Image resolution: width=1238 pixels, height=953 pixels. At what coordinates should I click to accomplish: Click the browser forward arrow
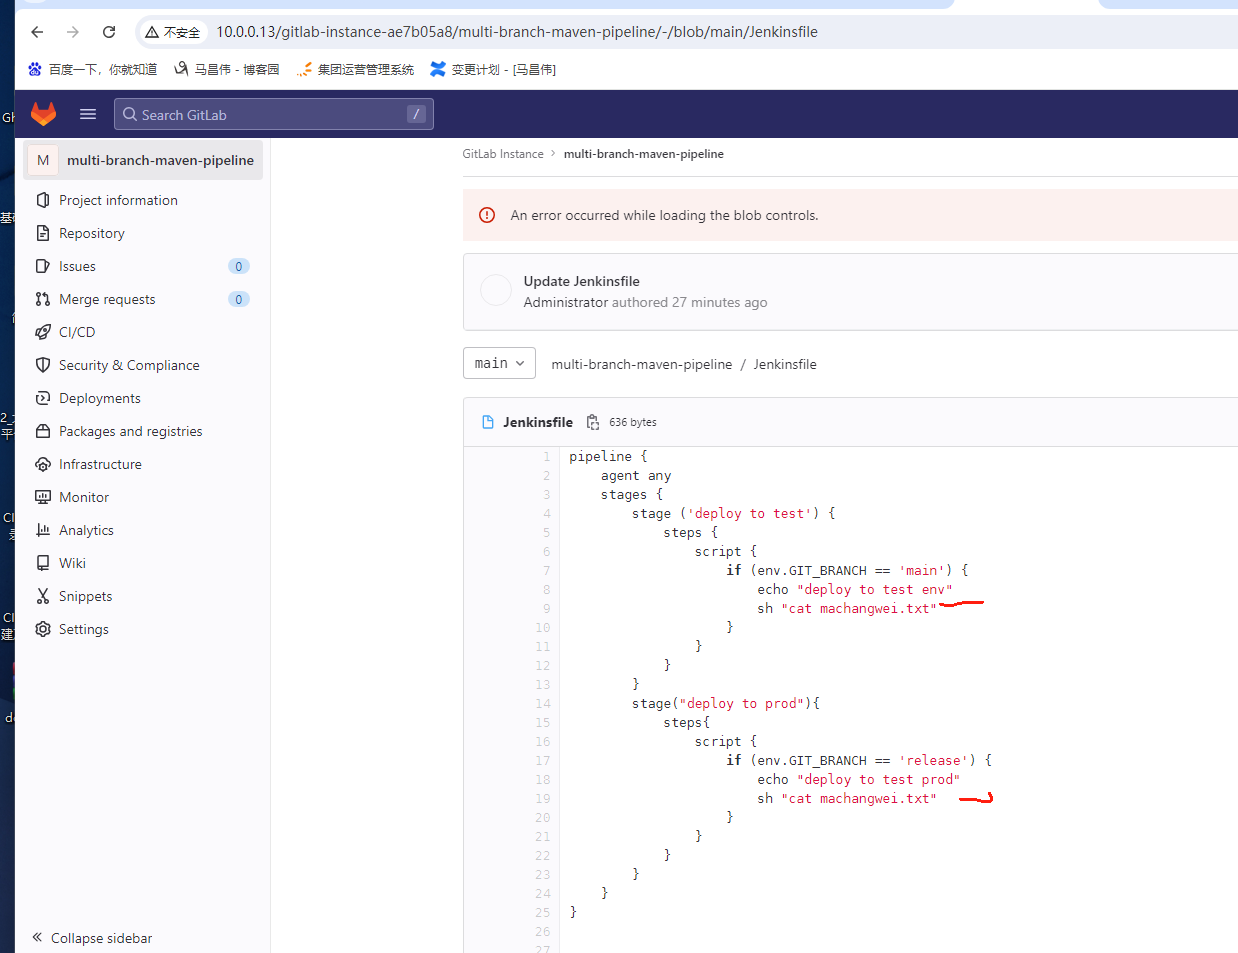pyautogui.click(x=73, y=32)
